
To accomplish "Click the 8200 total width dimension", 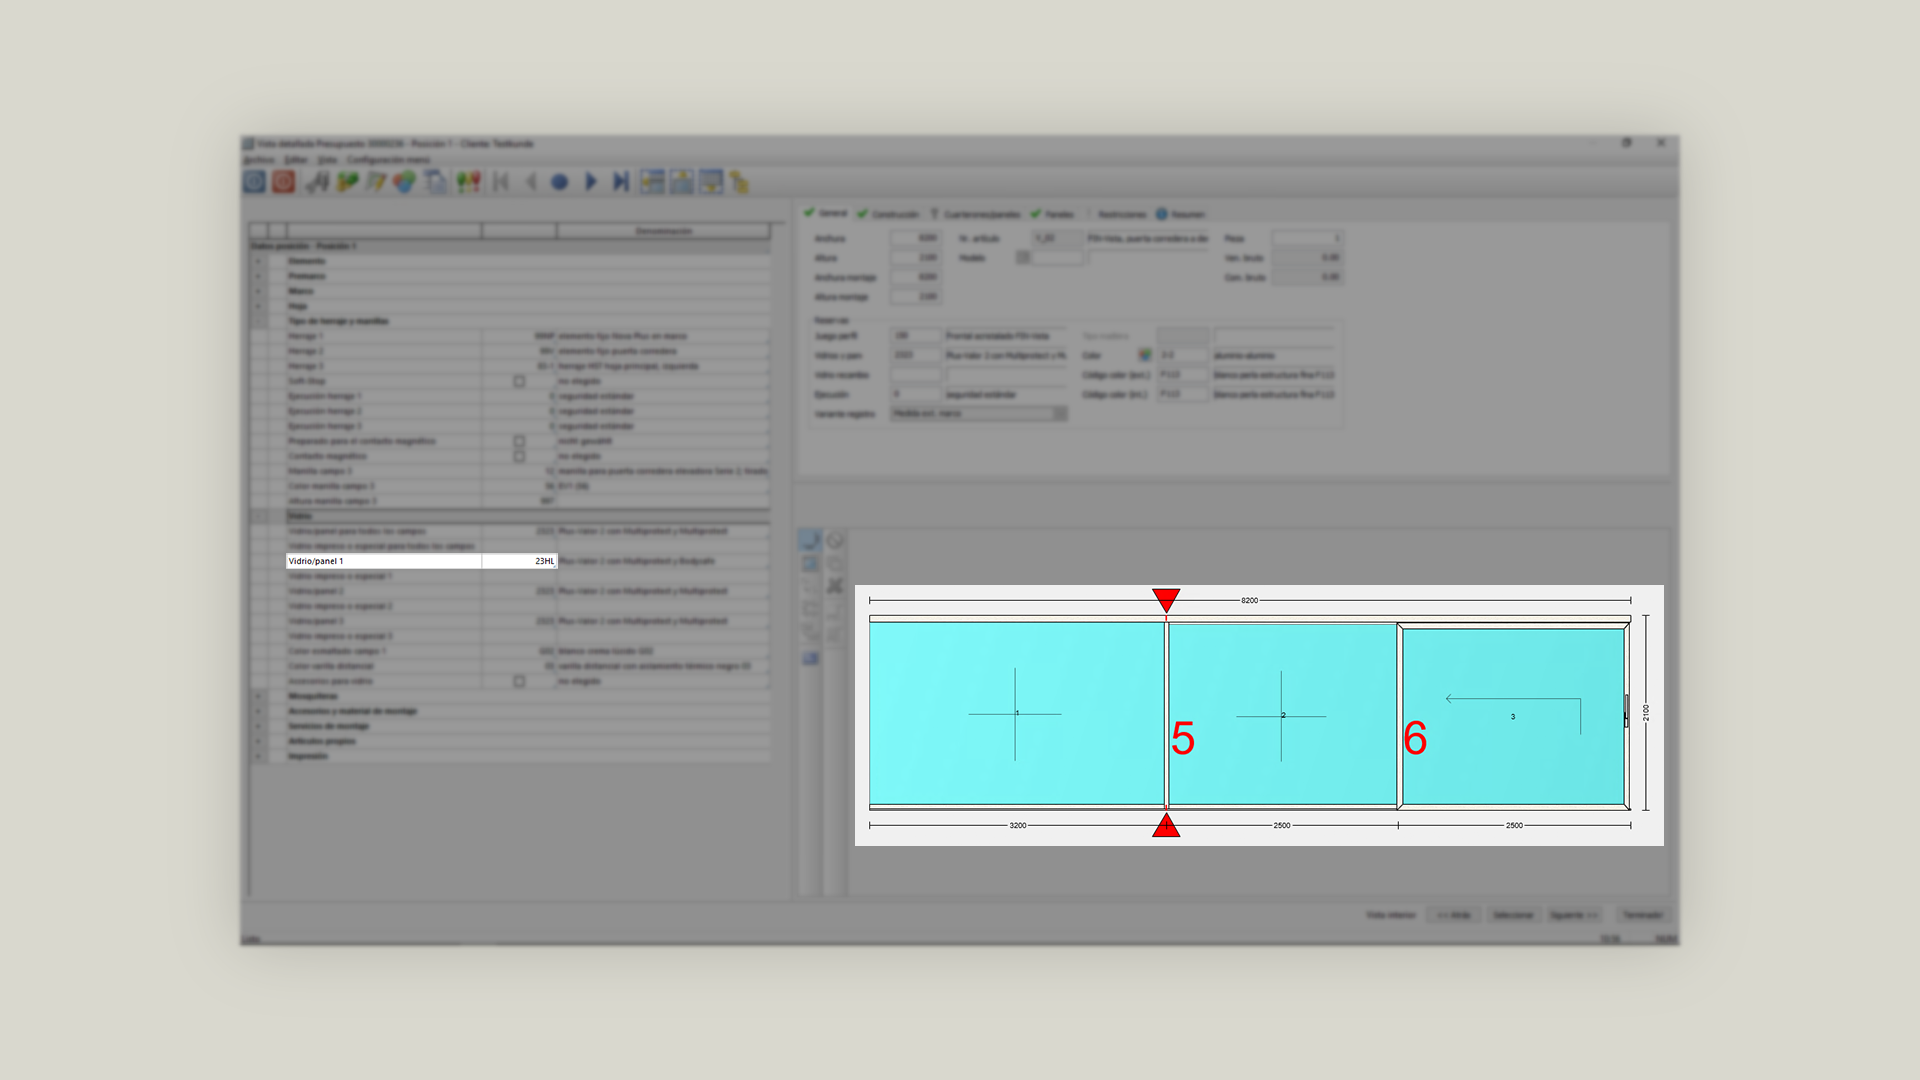I will point(1249,600).
